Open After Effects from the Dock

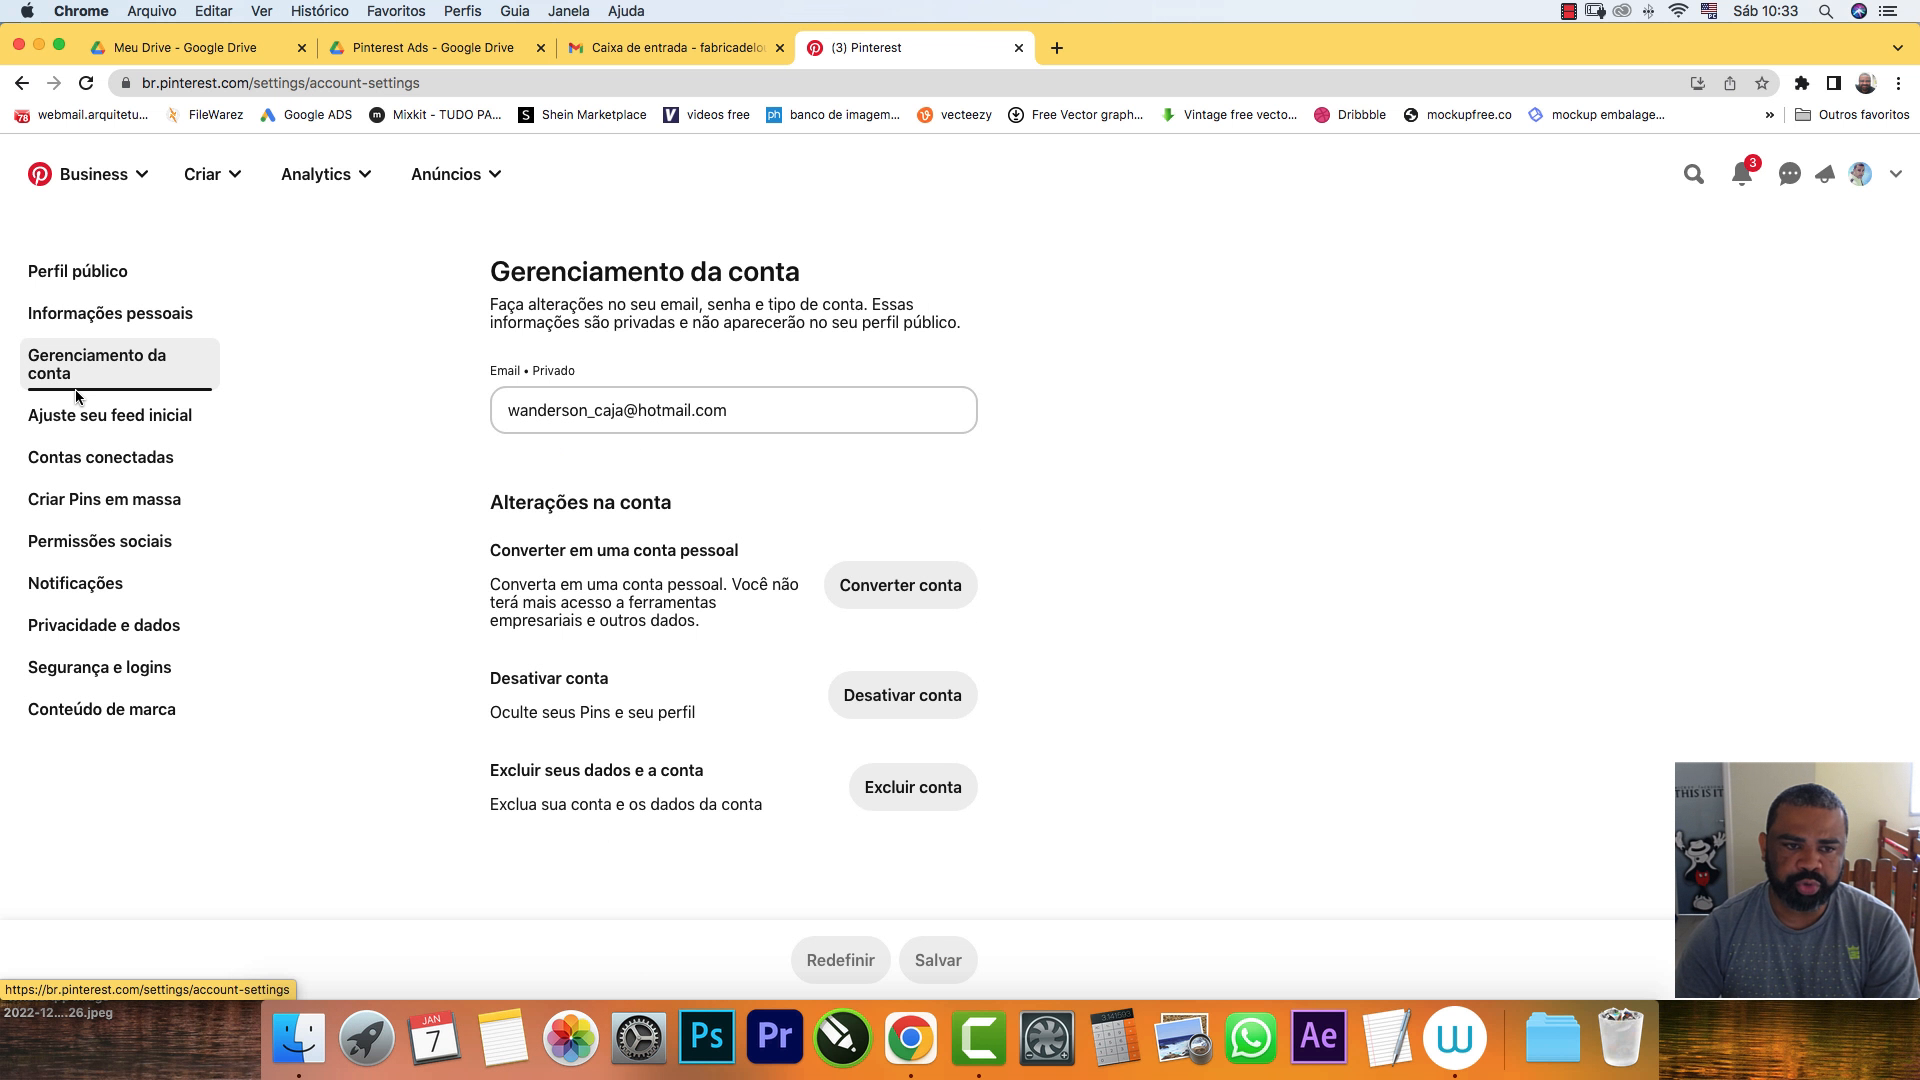pyautogui.click(x=1319, y=1038)
